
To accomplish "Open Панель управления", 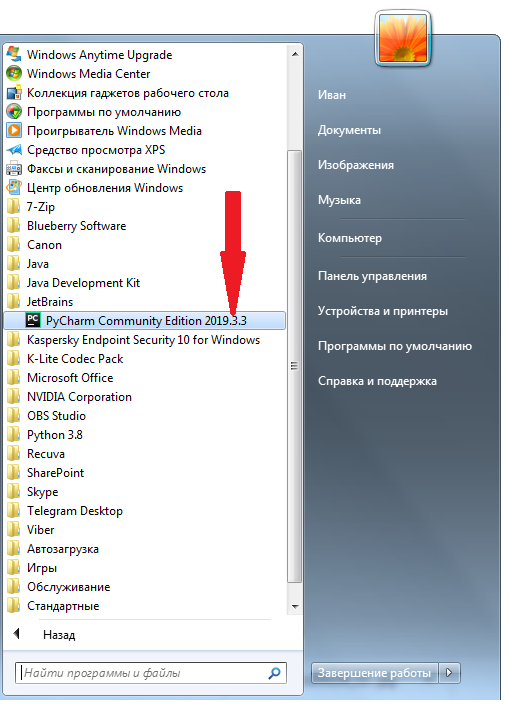I will (372, 276).
